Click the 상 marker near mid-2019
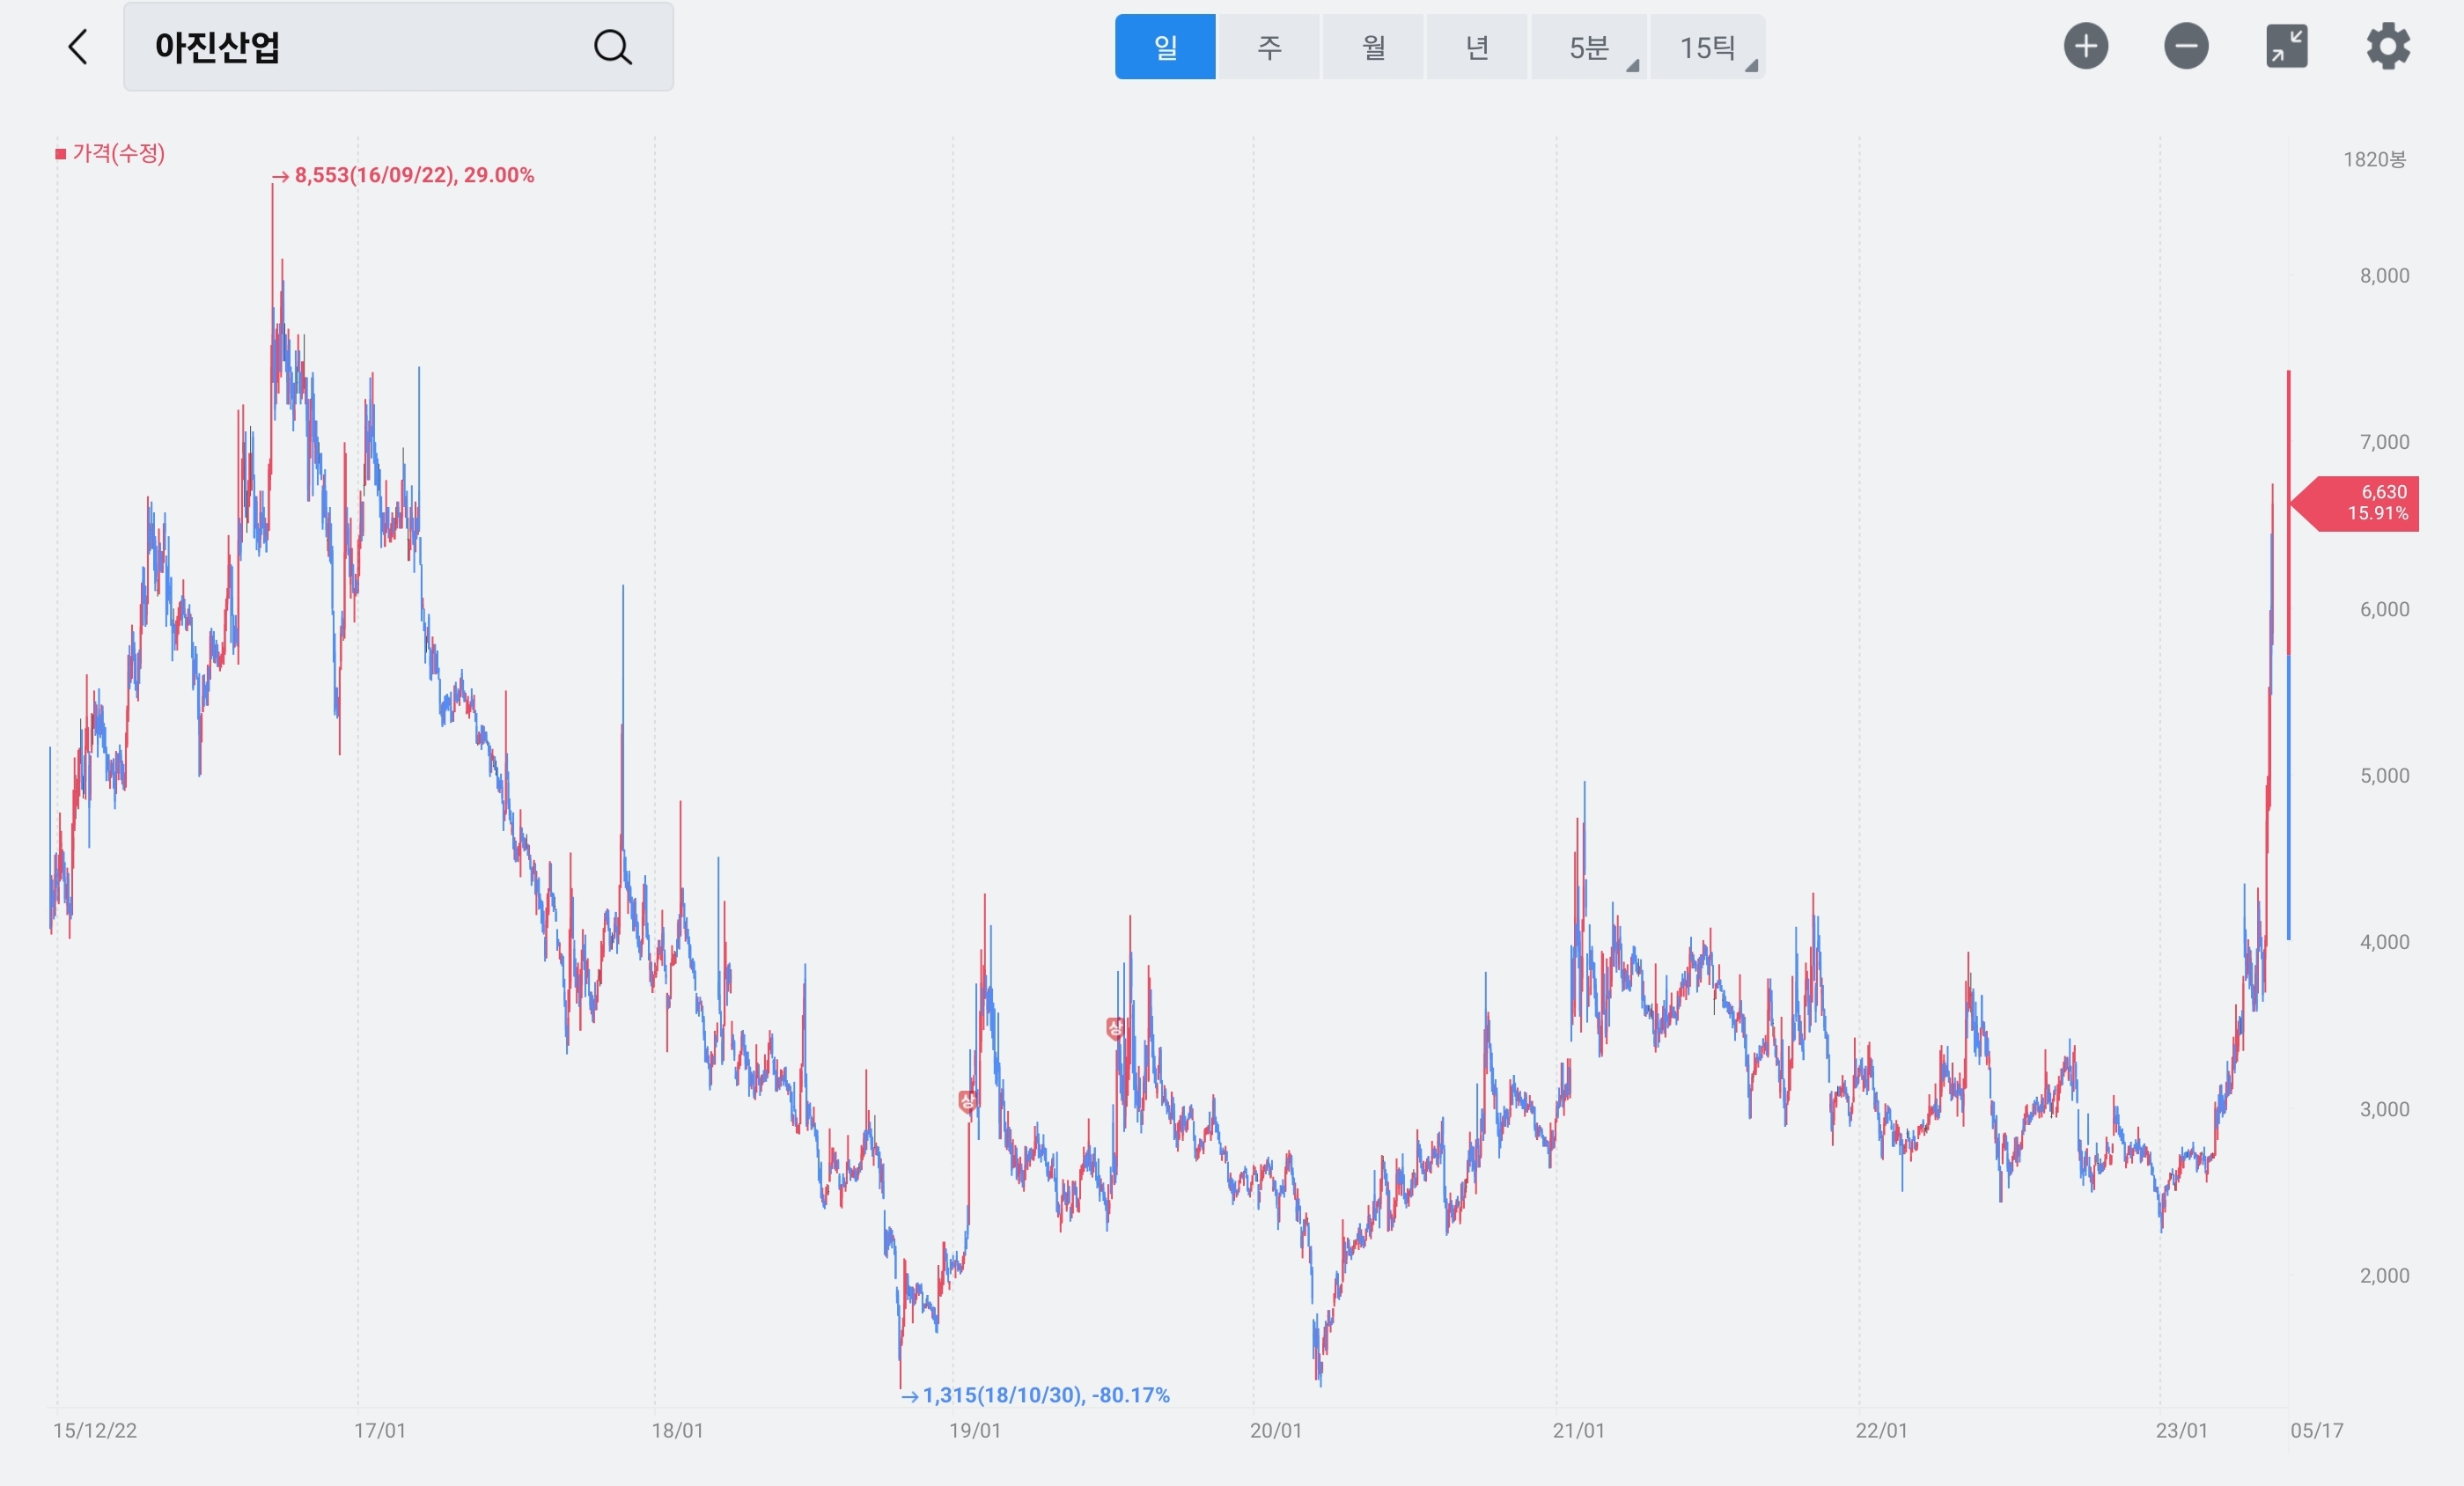The height and width of the screenshot is (1486, 2464). coord(1115,1028)
